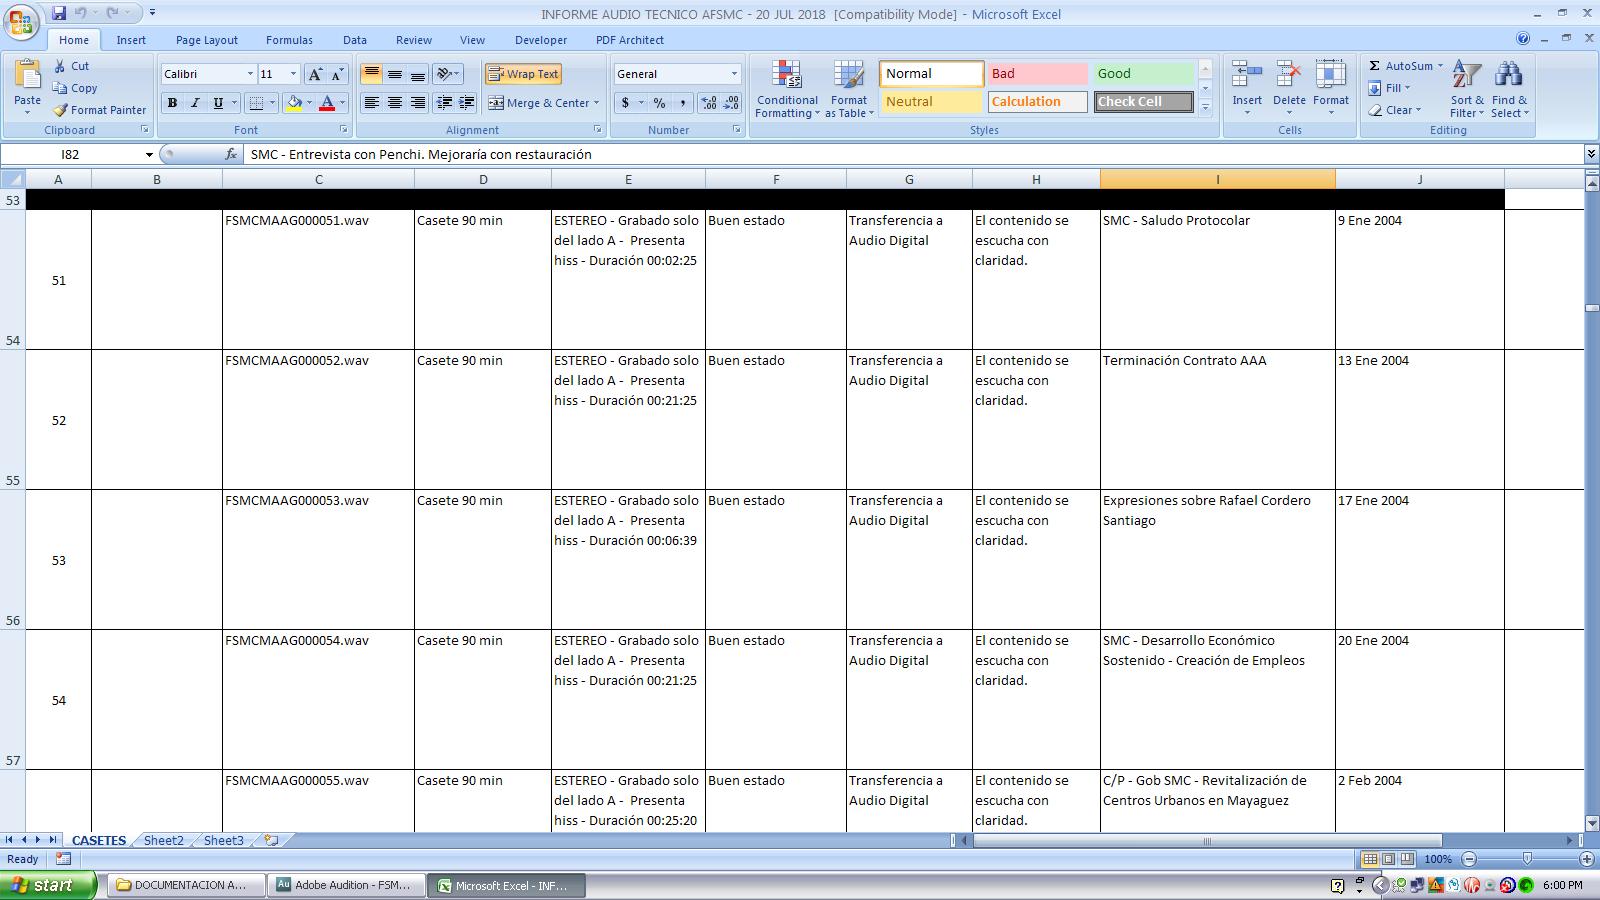Click the Paste clipboard icon

click(x=27, y=76)
